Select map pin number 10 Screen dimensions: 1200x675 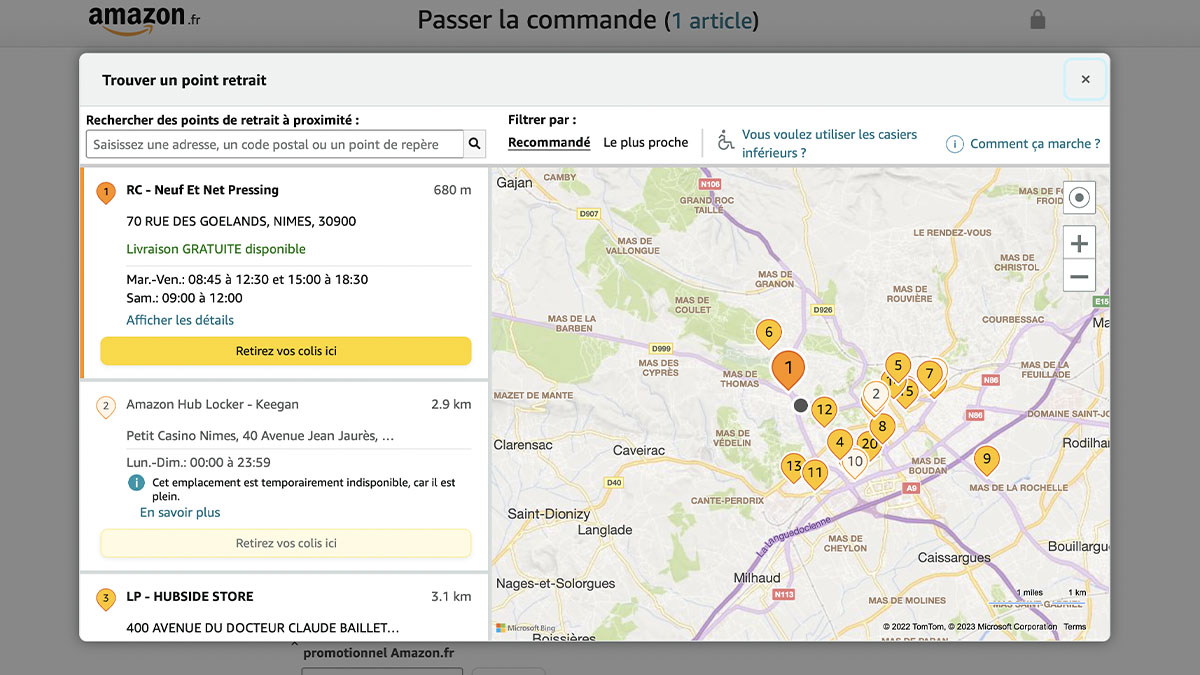pos(854,462)
